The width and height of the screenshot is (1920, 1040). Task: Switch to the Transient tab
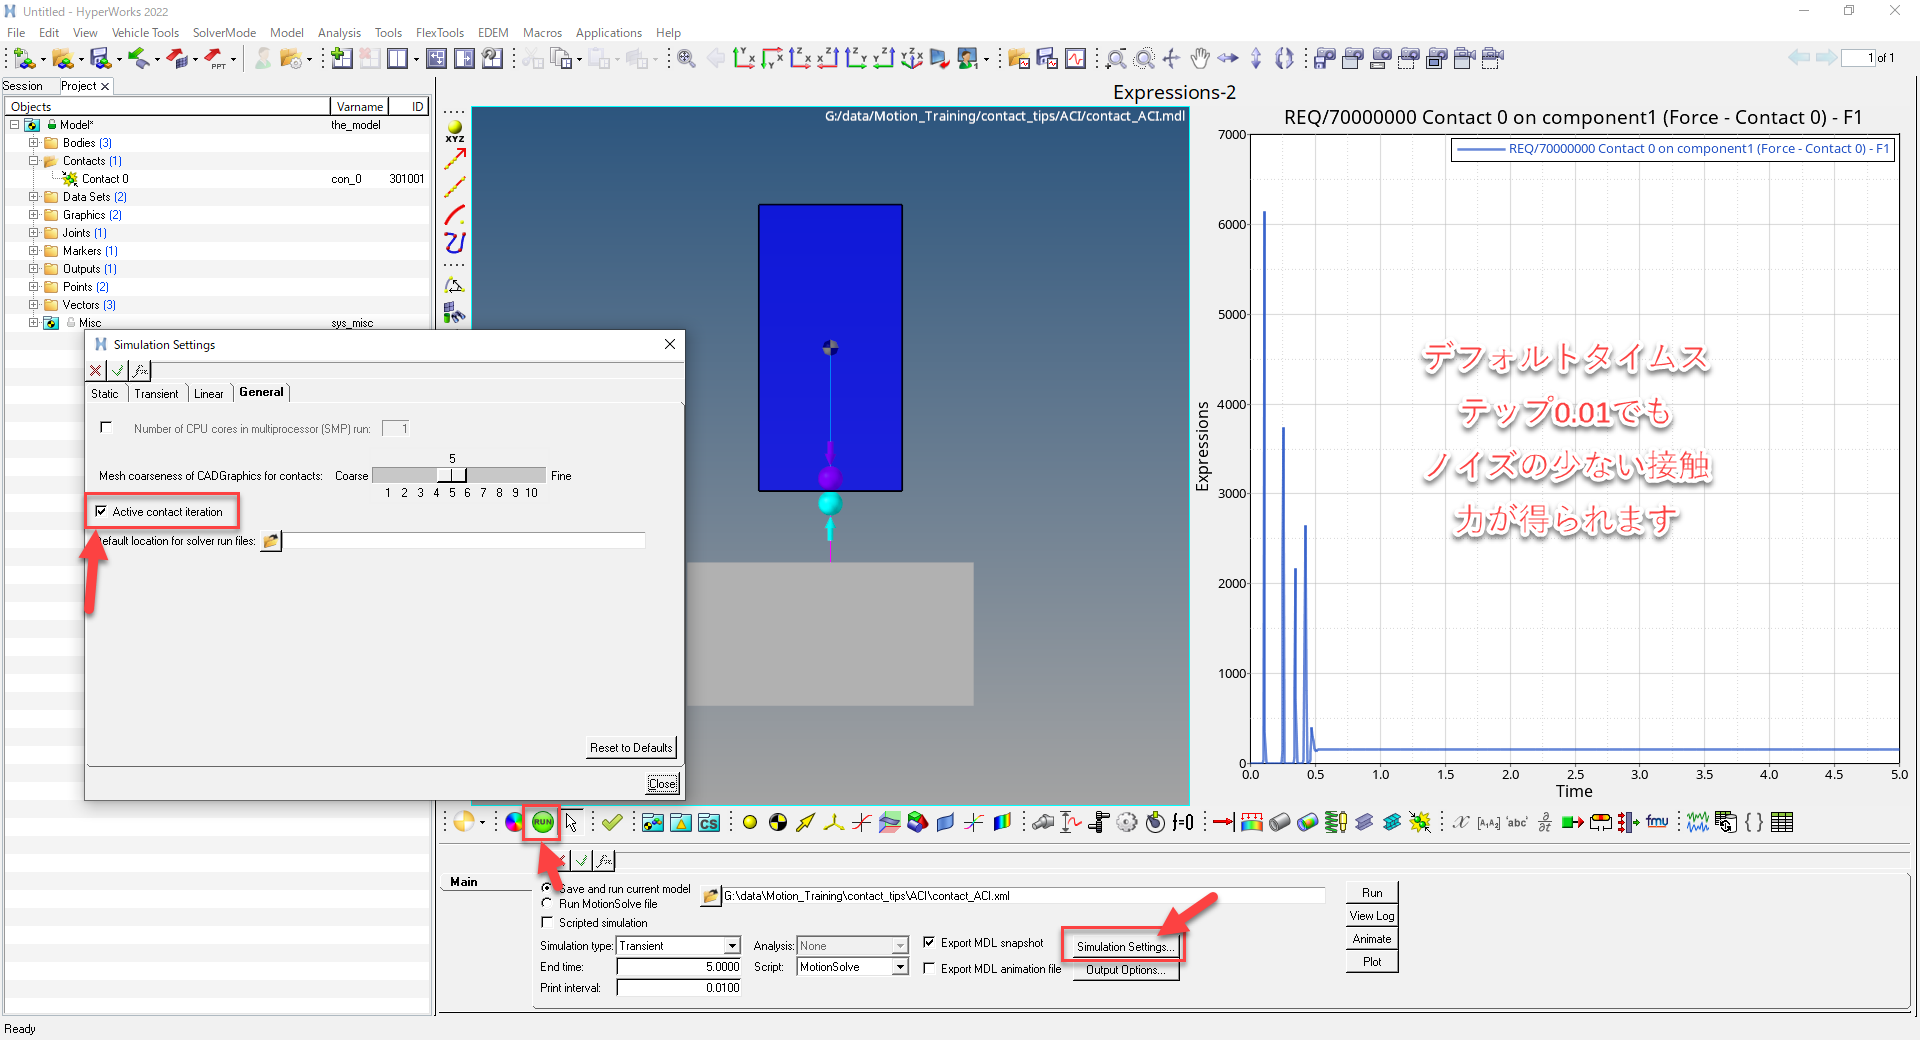pyautogui.click(x=157, y=394)
